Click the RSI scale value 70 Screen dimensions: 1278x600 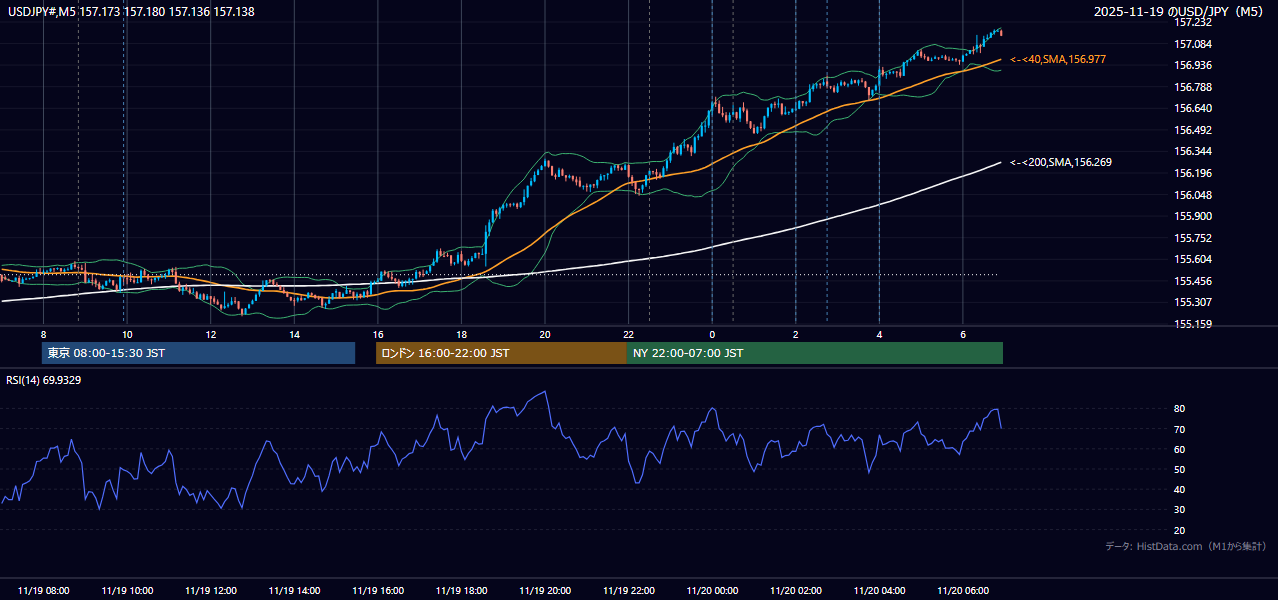coord(1180,429)
